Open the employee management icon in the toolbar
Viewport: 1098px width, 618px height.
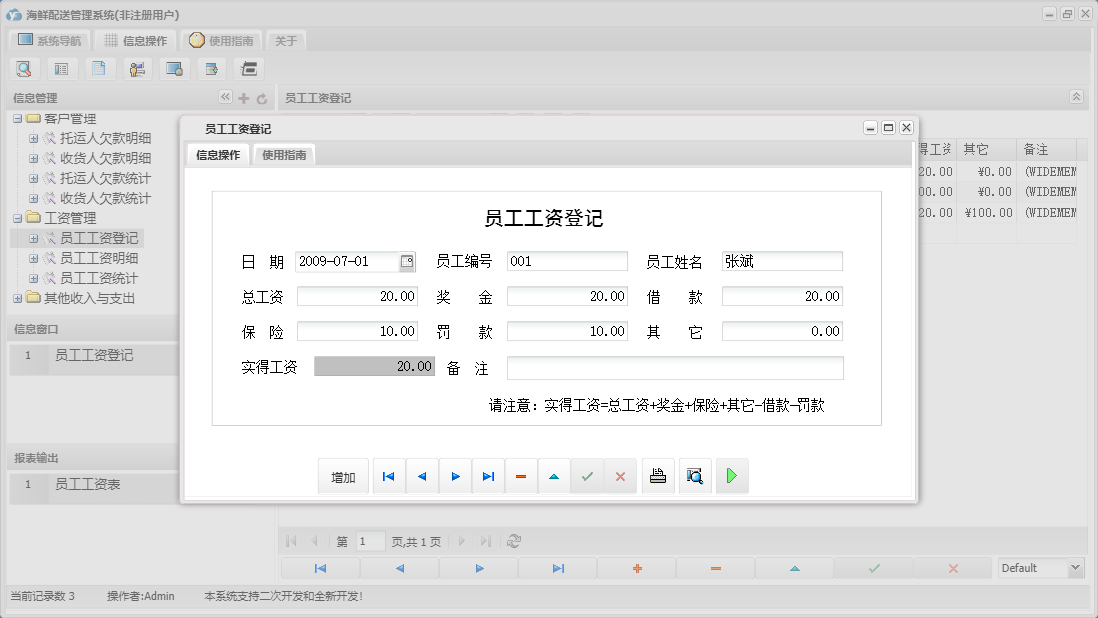tap(137, 68)
